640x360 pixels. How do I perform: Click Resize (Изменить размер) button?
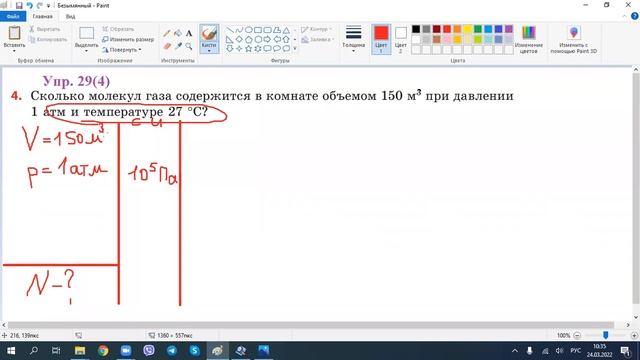coord(128,40)
